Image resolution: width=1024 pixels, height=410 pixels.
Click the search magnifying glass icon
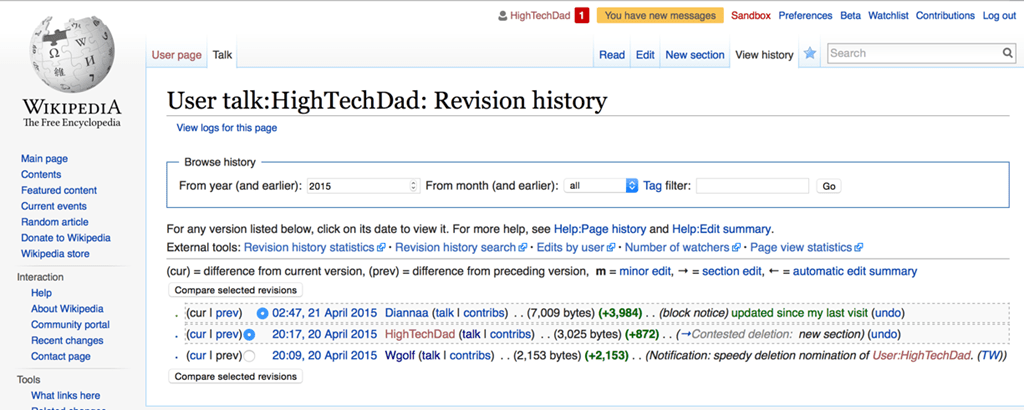[1008, 54]
